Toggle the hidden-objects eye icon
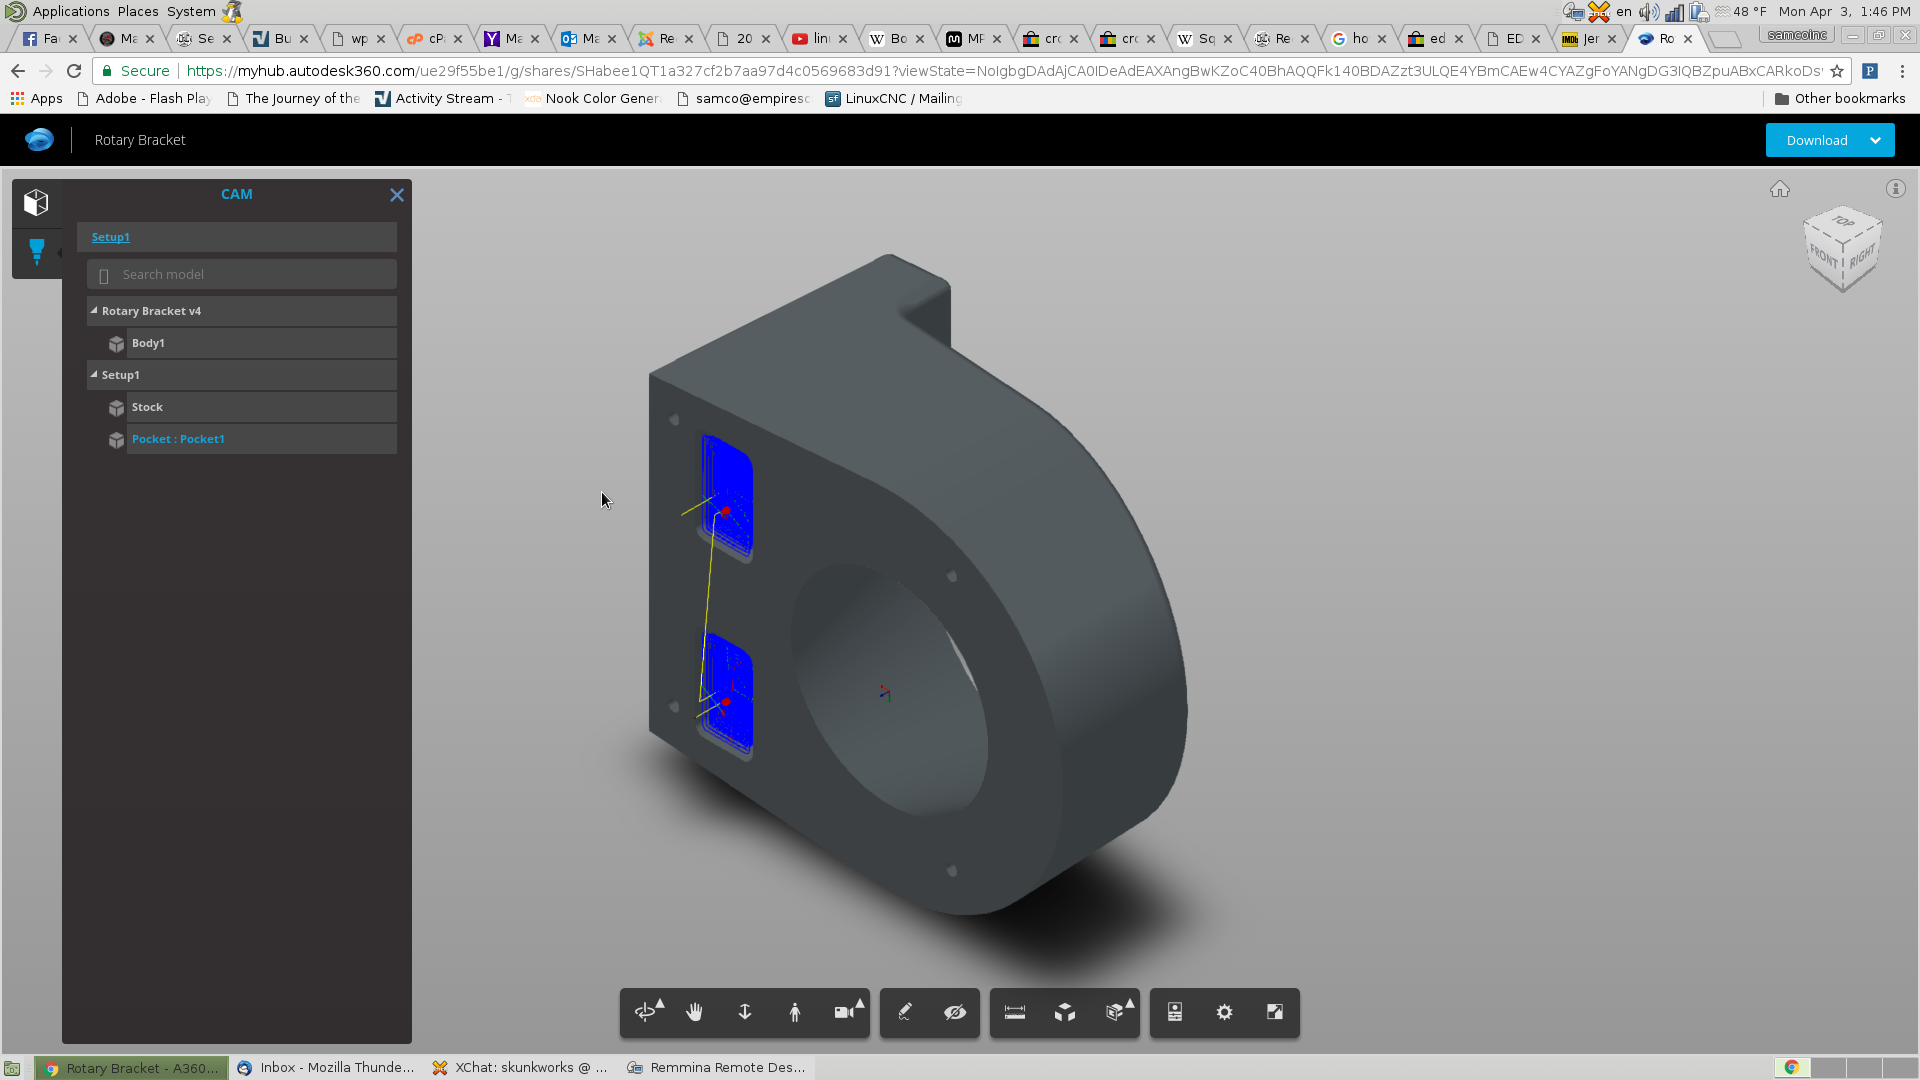 coord(955,1012)
